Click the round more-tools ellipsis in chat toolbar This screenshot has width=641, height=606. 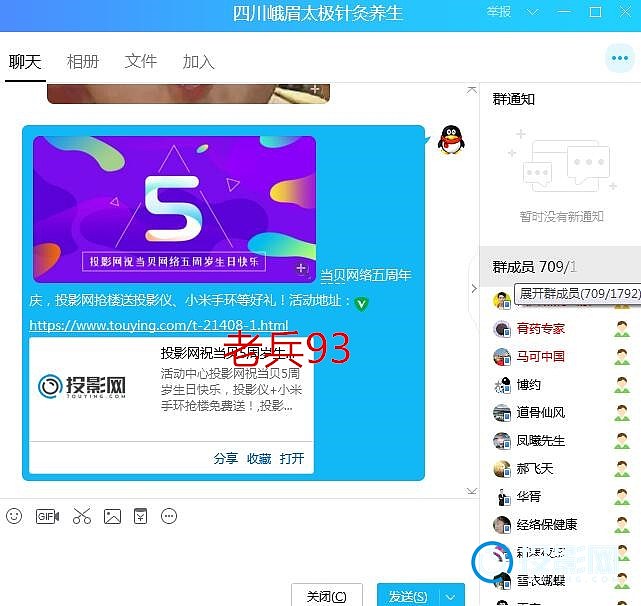point(169,516)
